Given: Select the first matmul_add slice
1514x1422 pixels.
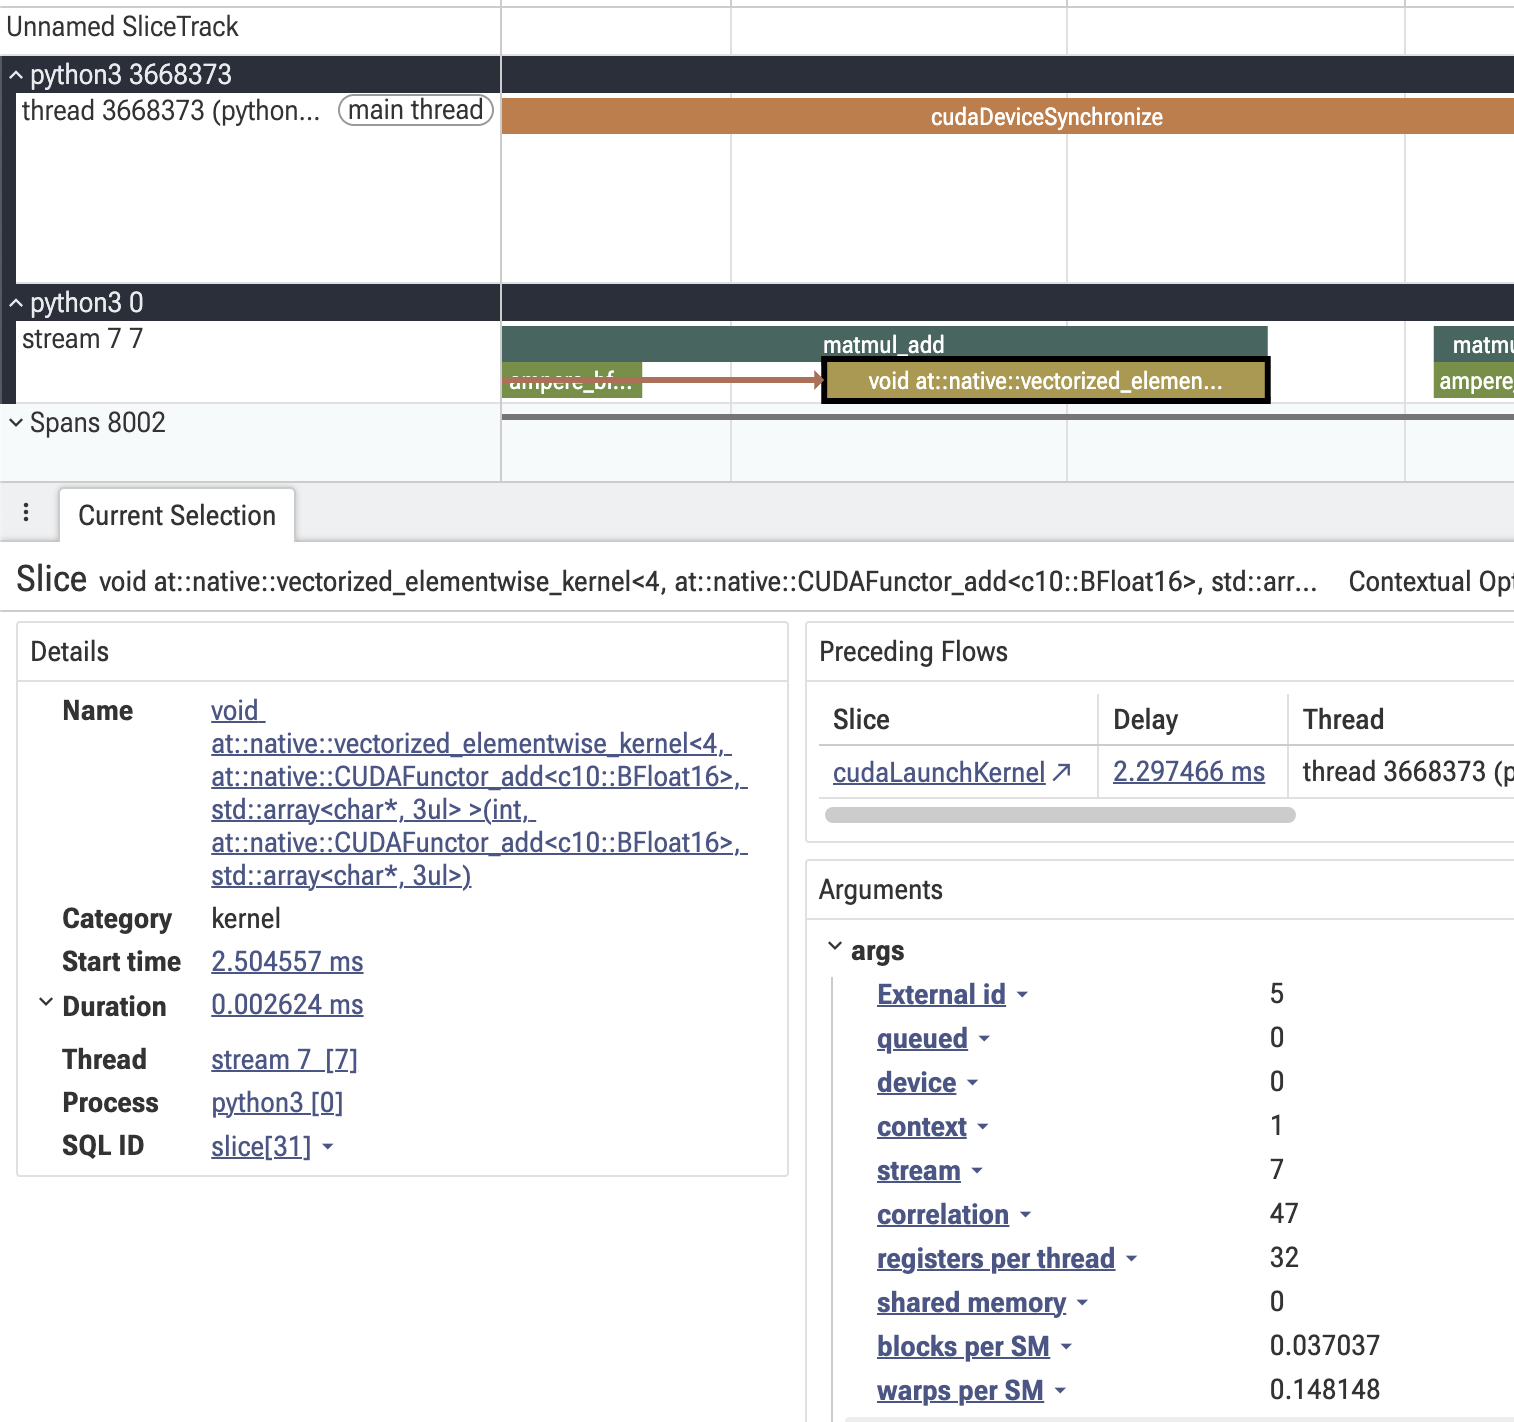Looking at the screenshot, I should [x=884, y=343].
